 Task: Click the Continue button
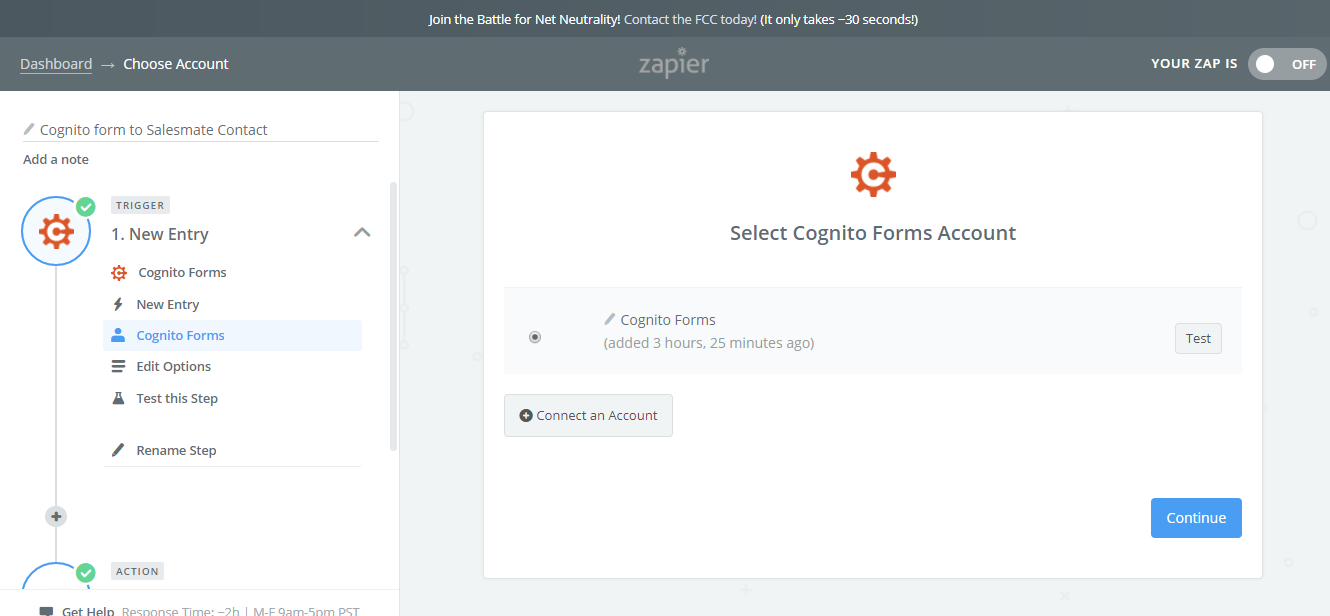1196,518
